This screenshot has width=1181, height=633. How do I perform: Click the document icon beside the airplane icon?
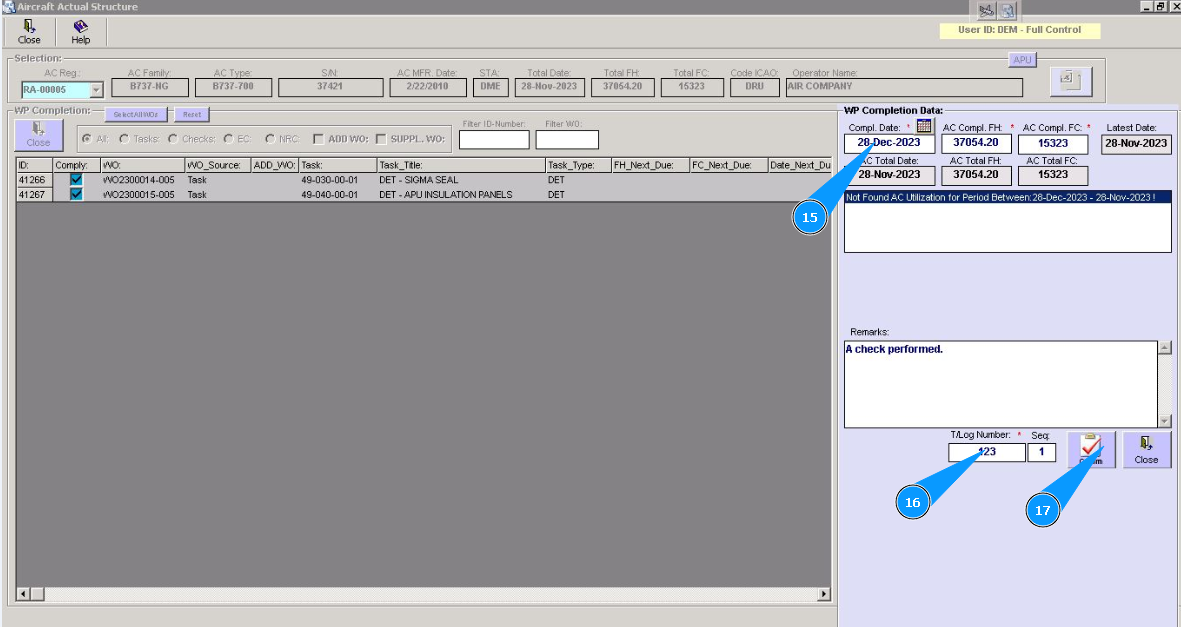[x=1008, y=11]
